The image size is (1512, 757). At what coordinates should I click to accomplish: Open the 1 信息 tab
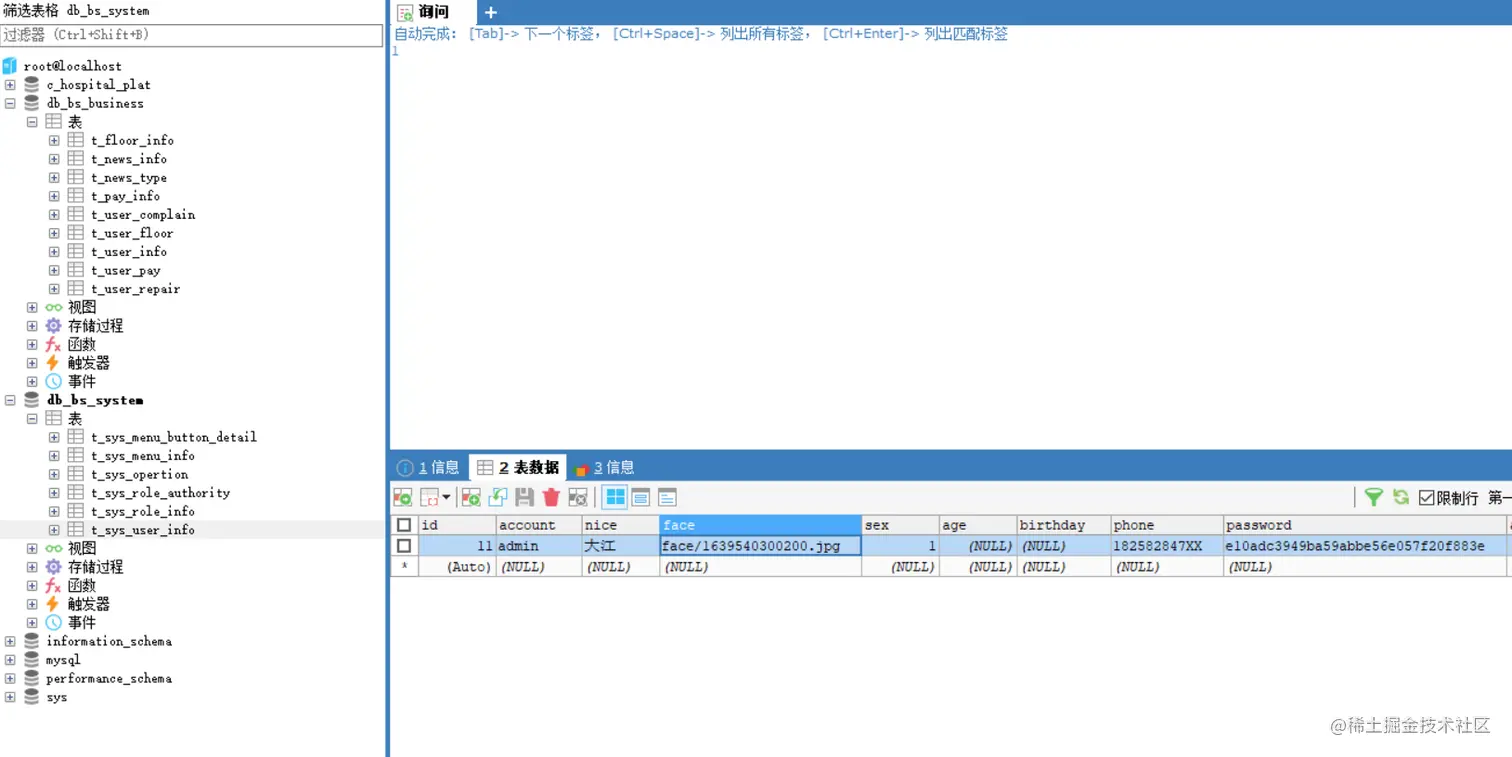[428, 467]
